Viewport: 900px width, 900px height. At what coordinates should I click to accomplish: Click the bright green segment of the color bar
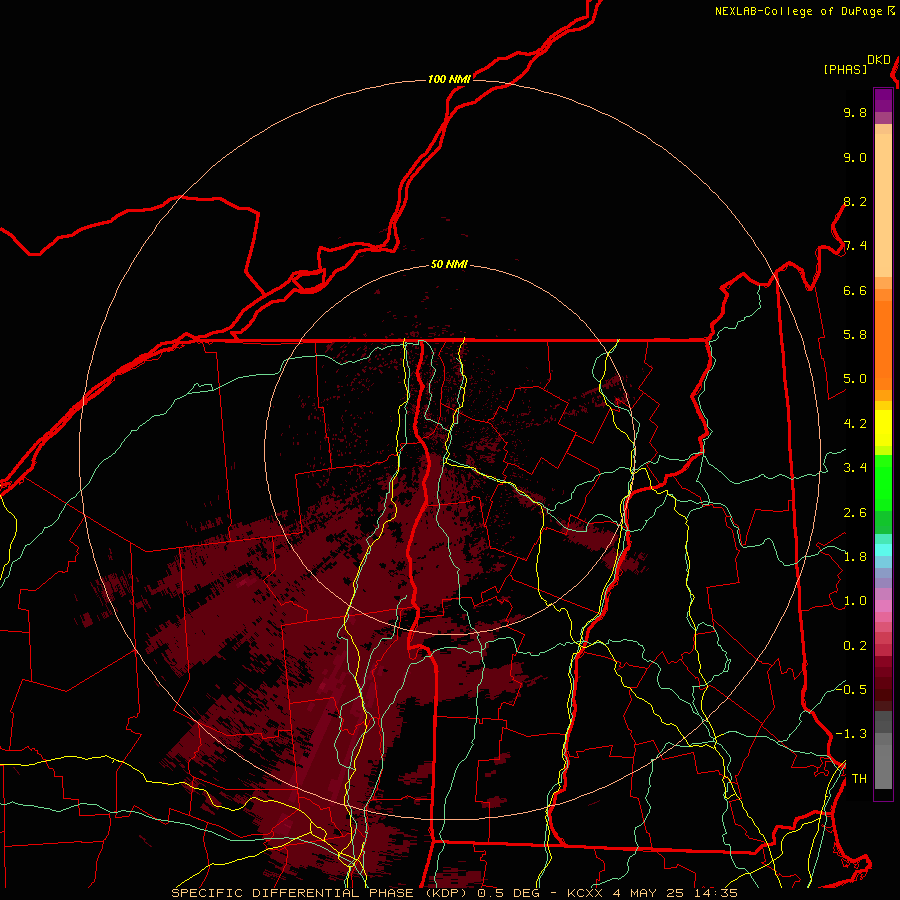(883, 482)
